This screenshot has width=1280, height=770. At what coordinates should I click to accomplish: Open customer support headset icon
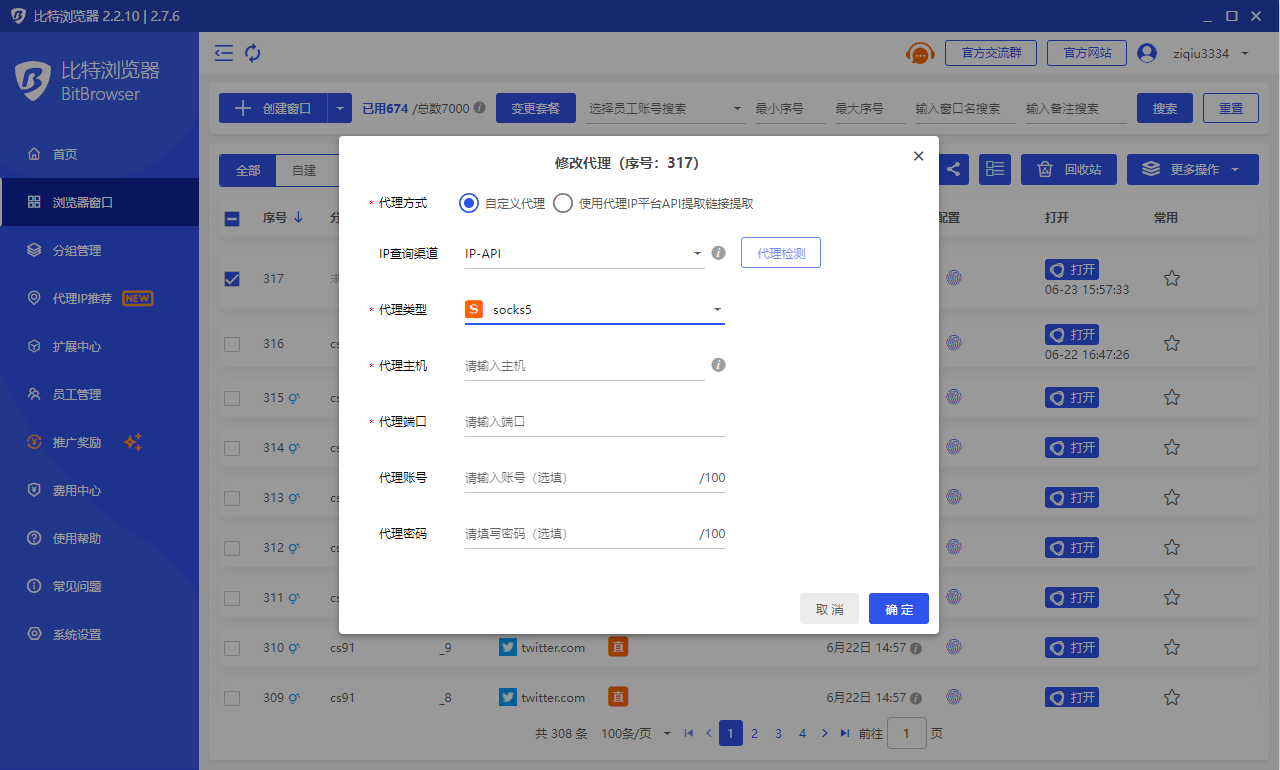pyautogui.click(x=919, y=53)
